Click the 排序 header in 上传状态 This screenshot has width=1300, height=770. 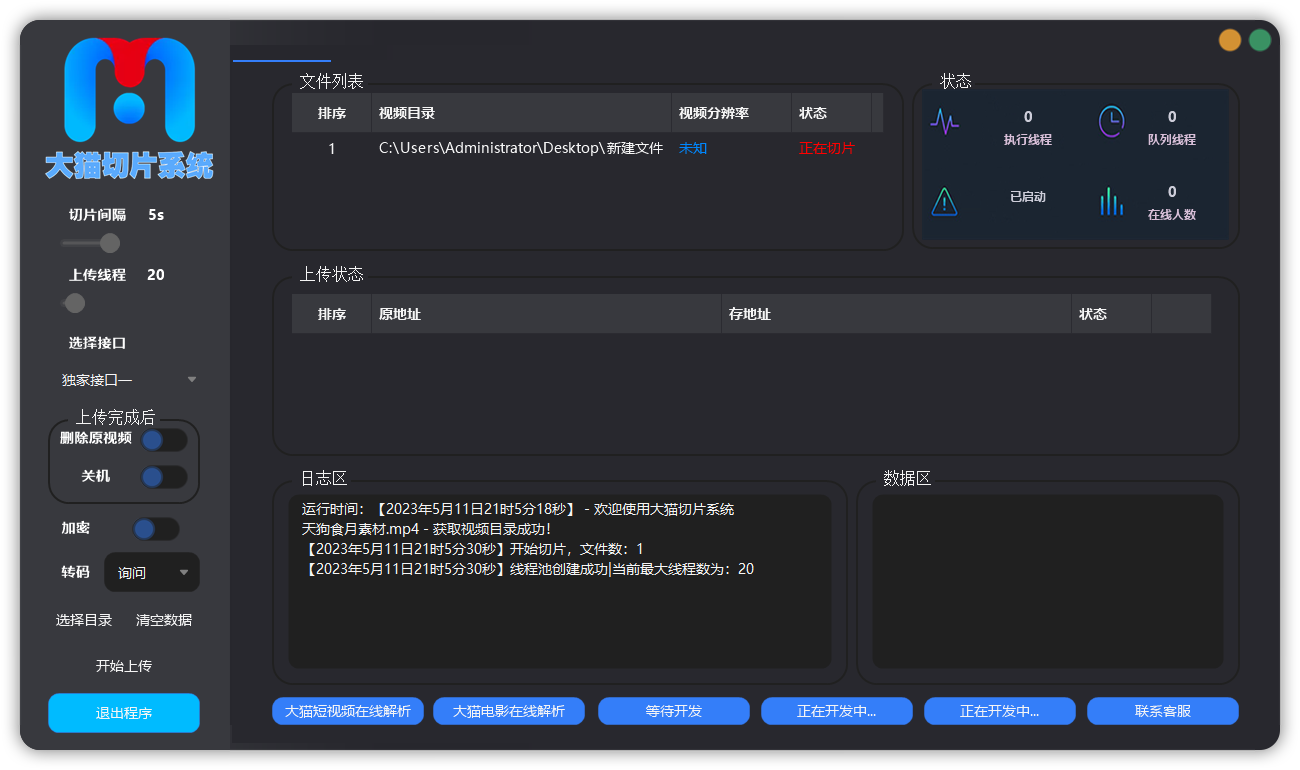tap(332, 314)
